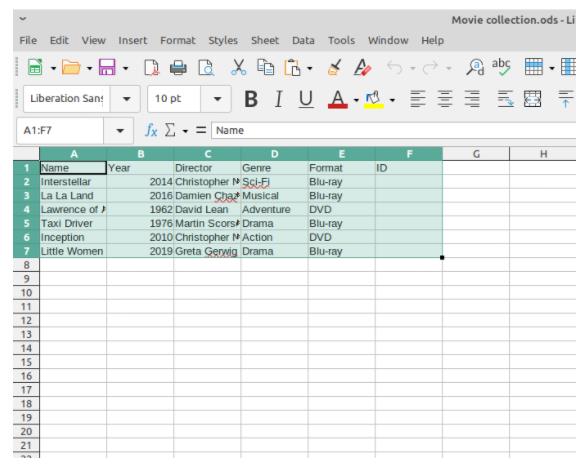Click the Greta Gerwig cell
Viewport: 585px width, 467px height.
[207, 251]
